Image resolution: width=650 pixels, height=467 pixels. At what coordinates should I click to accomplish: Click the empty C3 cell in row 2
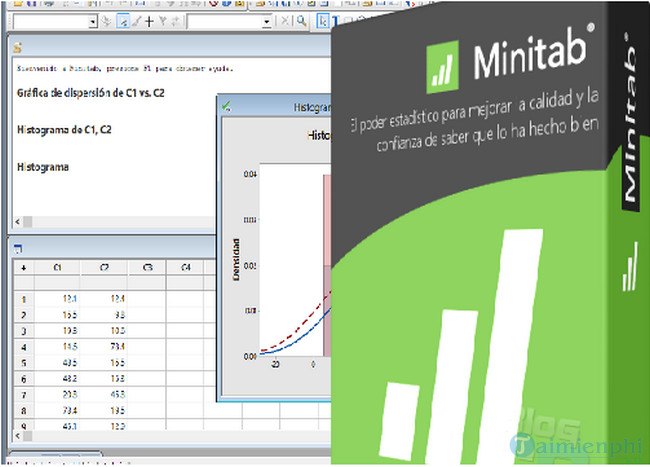coord(147,315)
